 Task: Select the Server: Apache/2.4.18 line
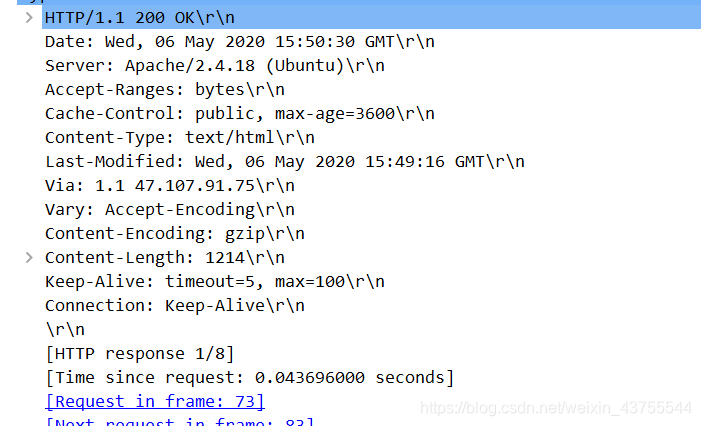[x=215, y=66]
